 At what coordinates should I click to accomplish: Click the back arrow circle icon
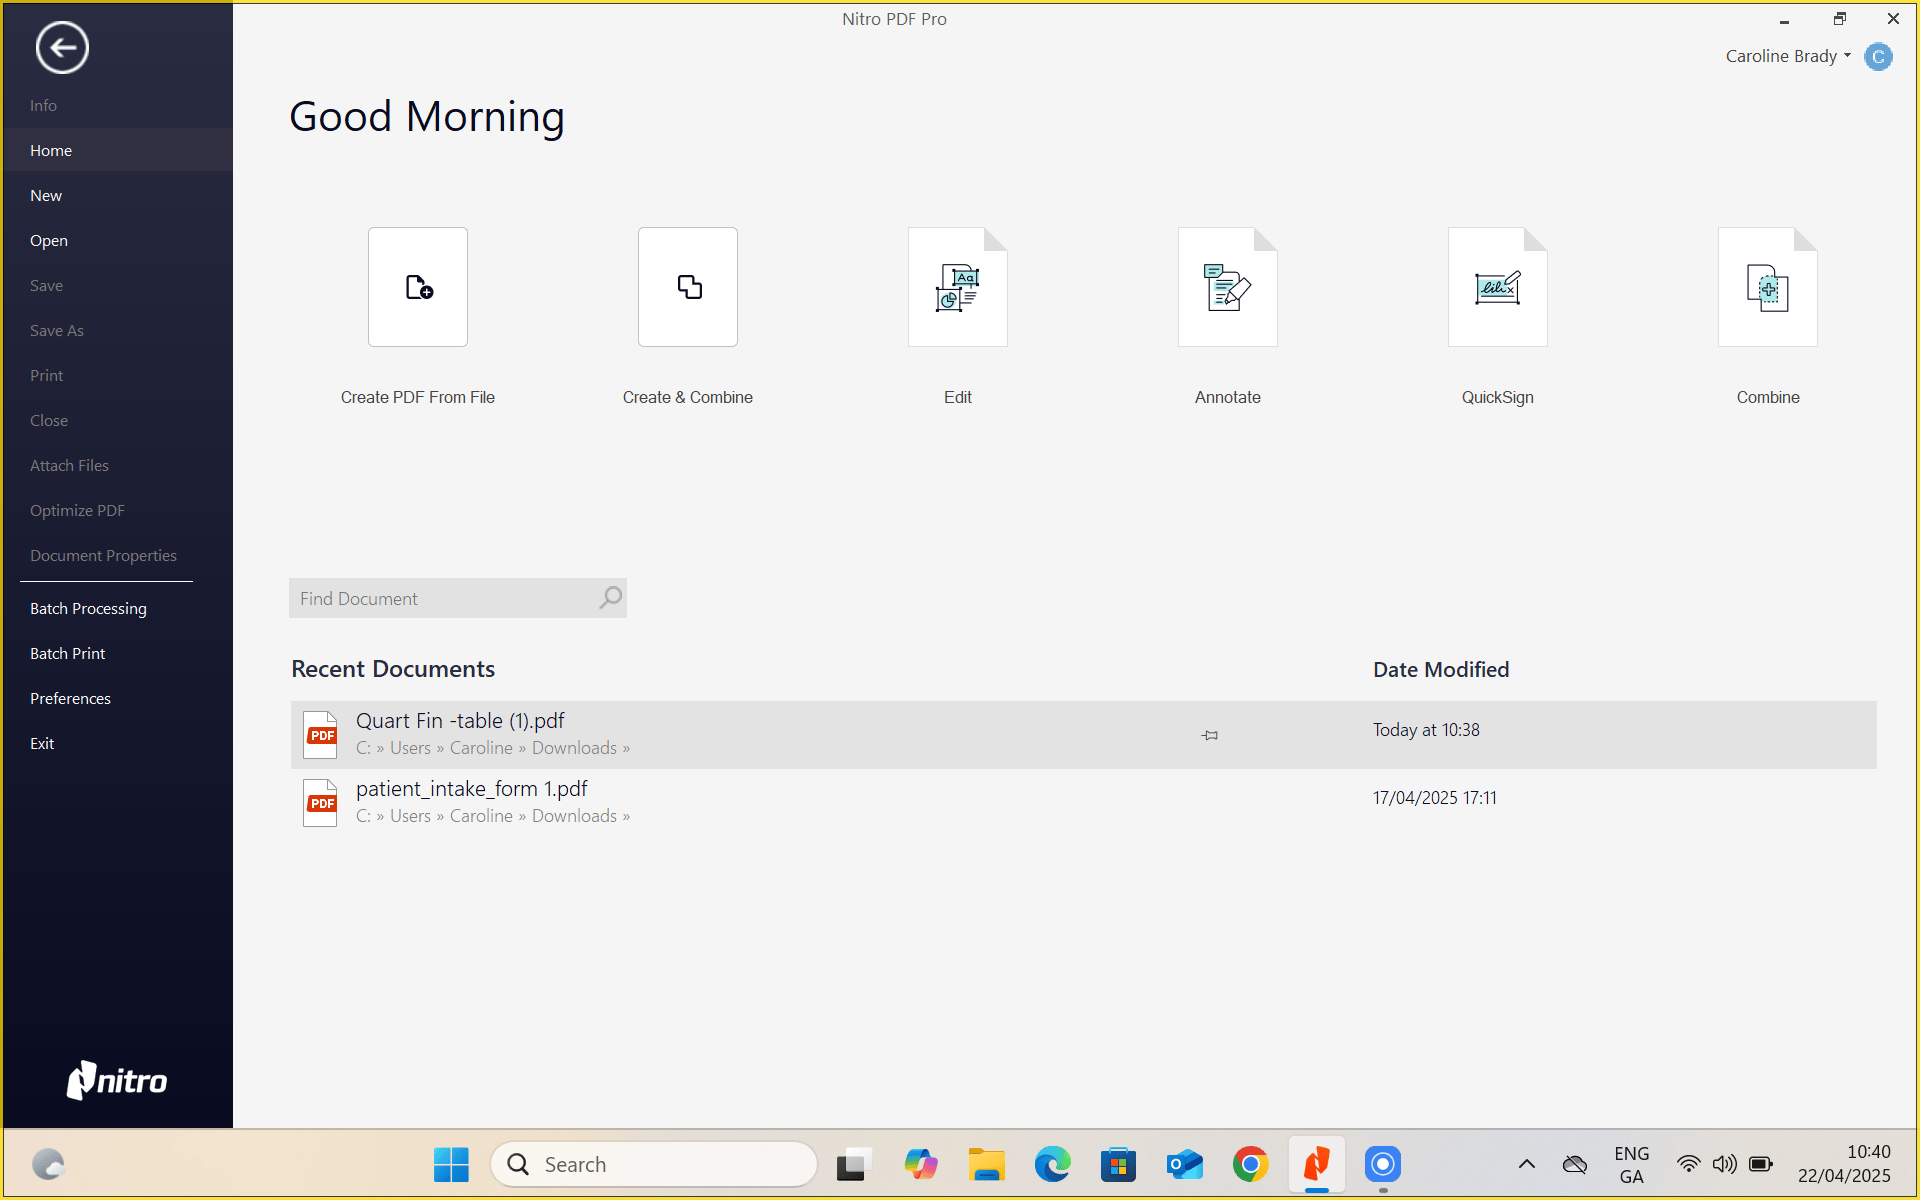click(62, 47)
